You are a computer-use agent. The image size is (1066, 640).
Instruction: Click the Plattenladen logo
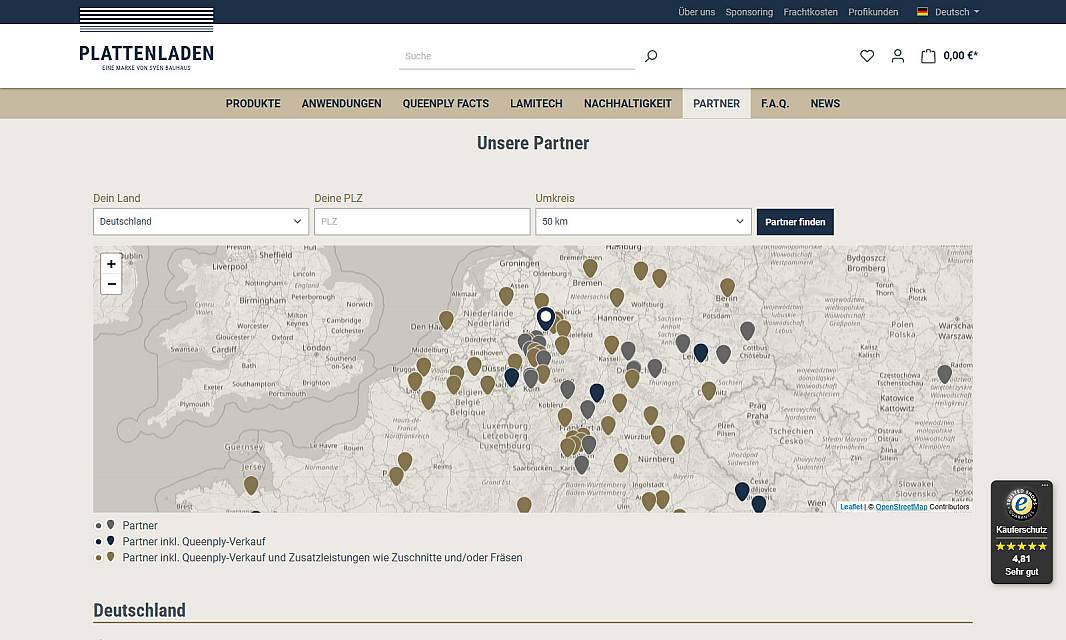[x=146, y=39]
